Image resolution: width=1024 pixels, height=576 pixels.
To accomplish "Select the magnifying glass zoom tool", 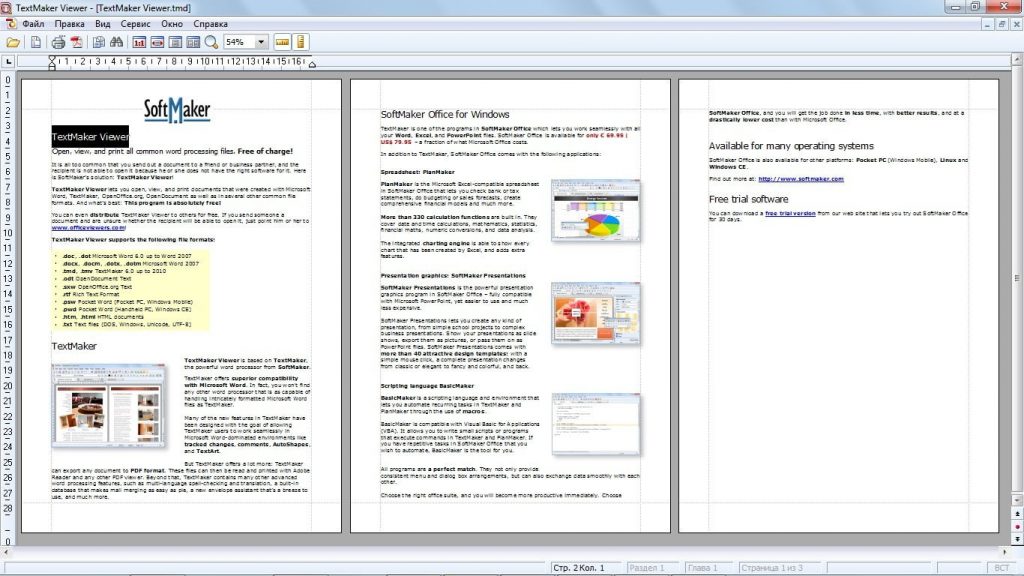I will tap(211, 42).
